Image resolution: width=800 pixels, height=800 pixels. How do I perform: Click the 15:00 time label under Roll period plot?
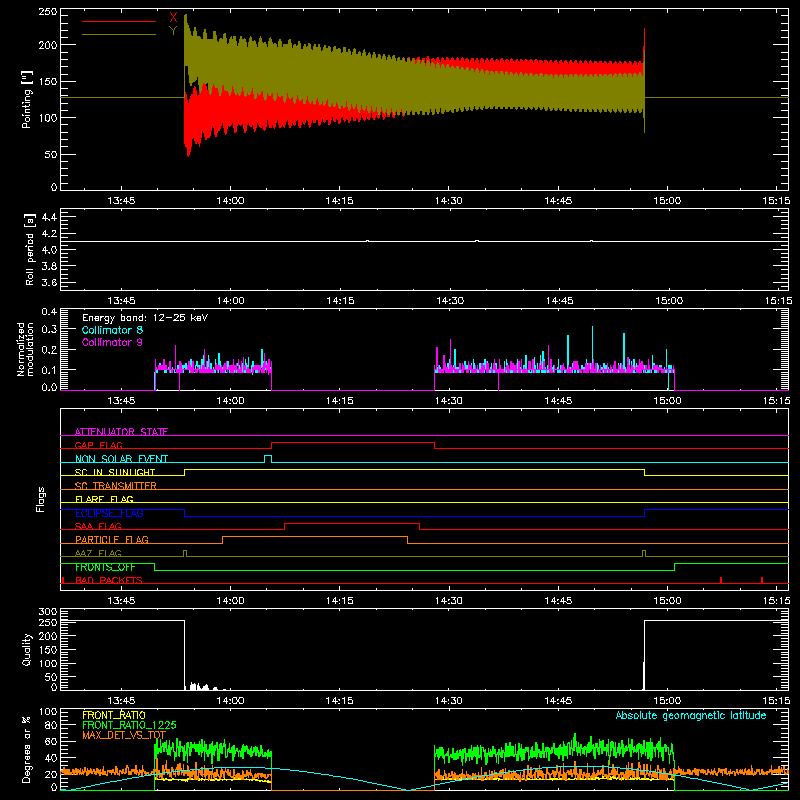[x=669, y=301]
